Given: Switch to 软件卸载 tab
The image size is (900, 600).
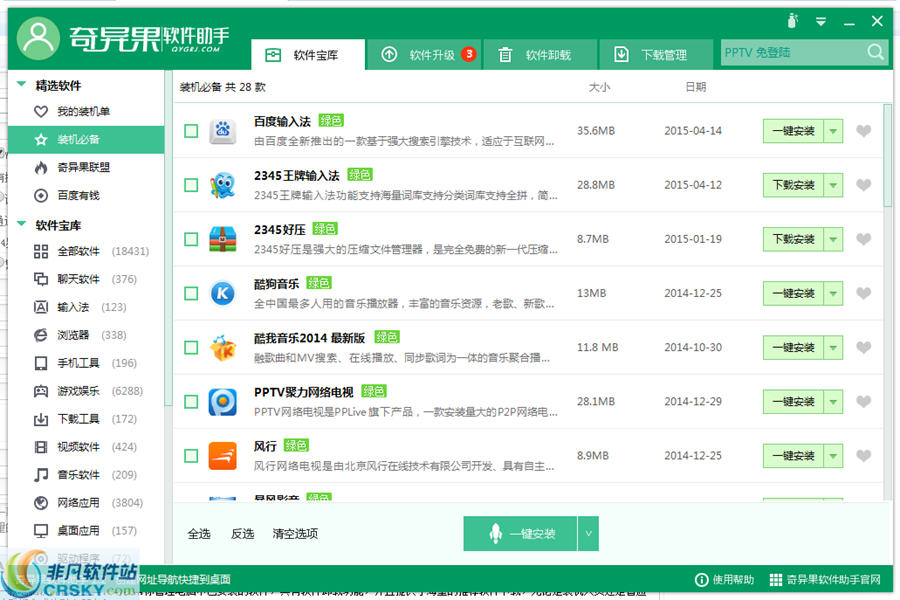Looking at the screenshot, I should point(540,55).
